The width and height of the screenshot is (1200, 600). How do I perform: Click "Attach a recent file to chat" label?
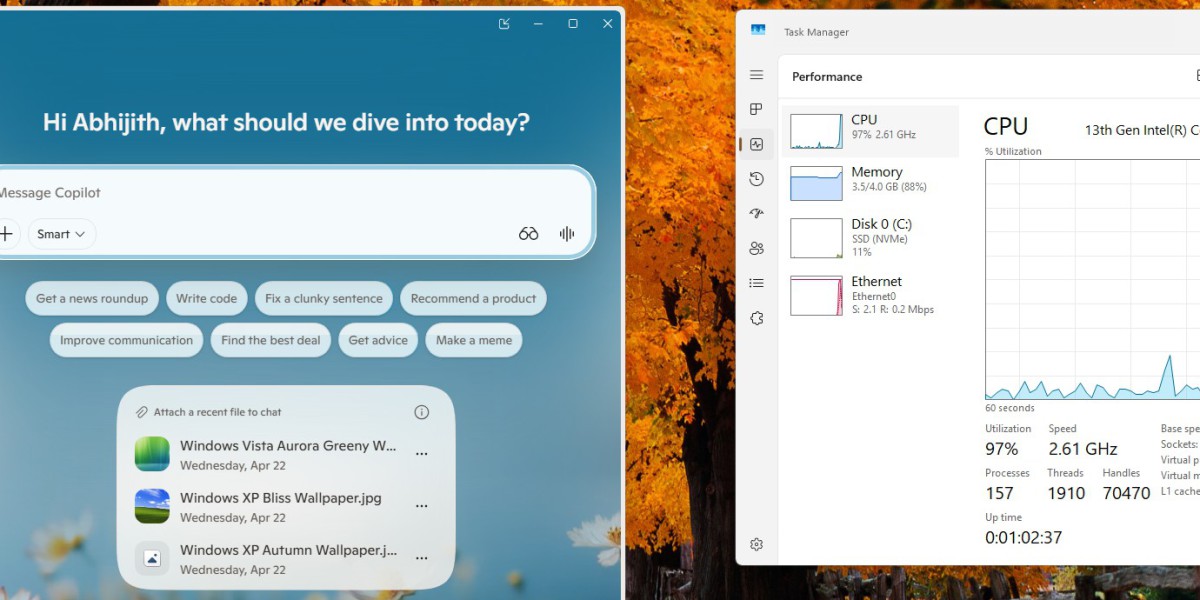pyautogui.click(x=217, y=412)
